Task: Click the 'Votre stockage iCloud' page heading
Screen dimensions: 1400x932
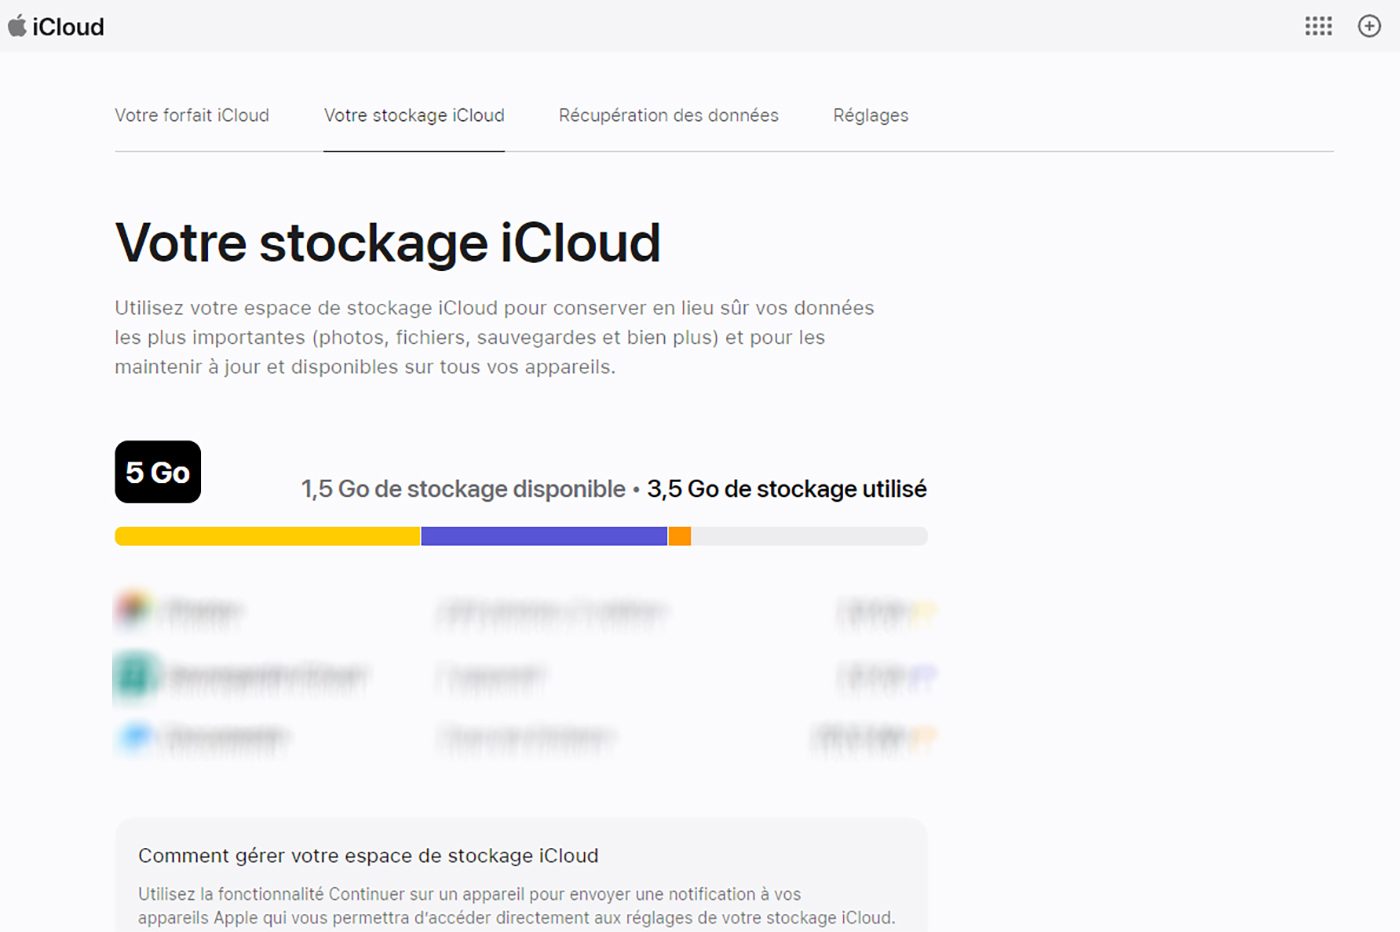Action: click(388, 243)
